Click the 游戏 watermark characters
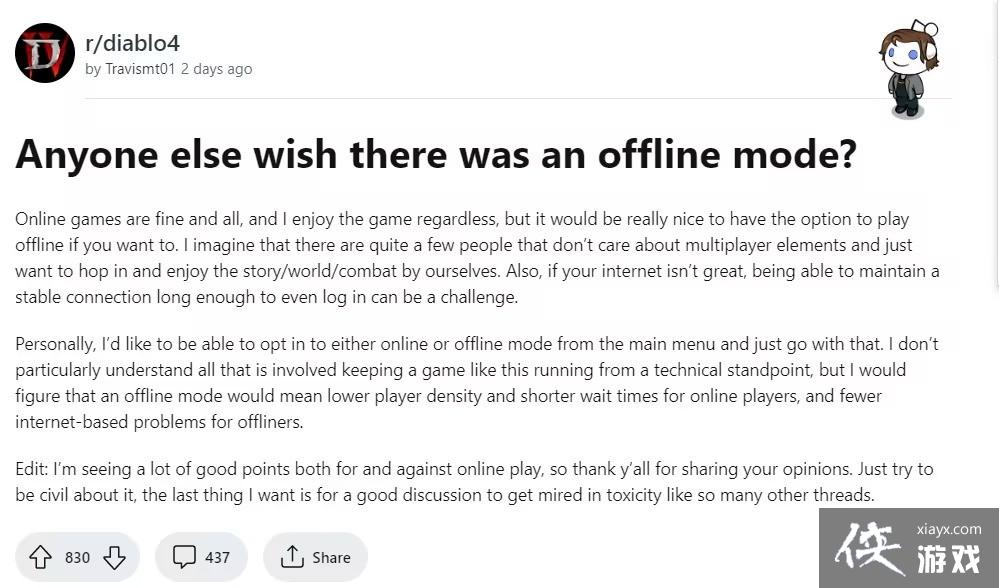Viewport: 999px width, 588px height. click(x=948, y=560)
